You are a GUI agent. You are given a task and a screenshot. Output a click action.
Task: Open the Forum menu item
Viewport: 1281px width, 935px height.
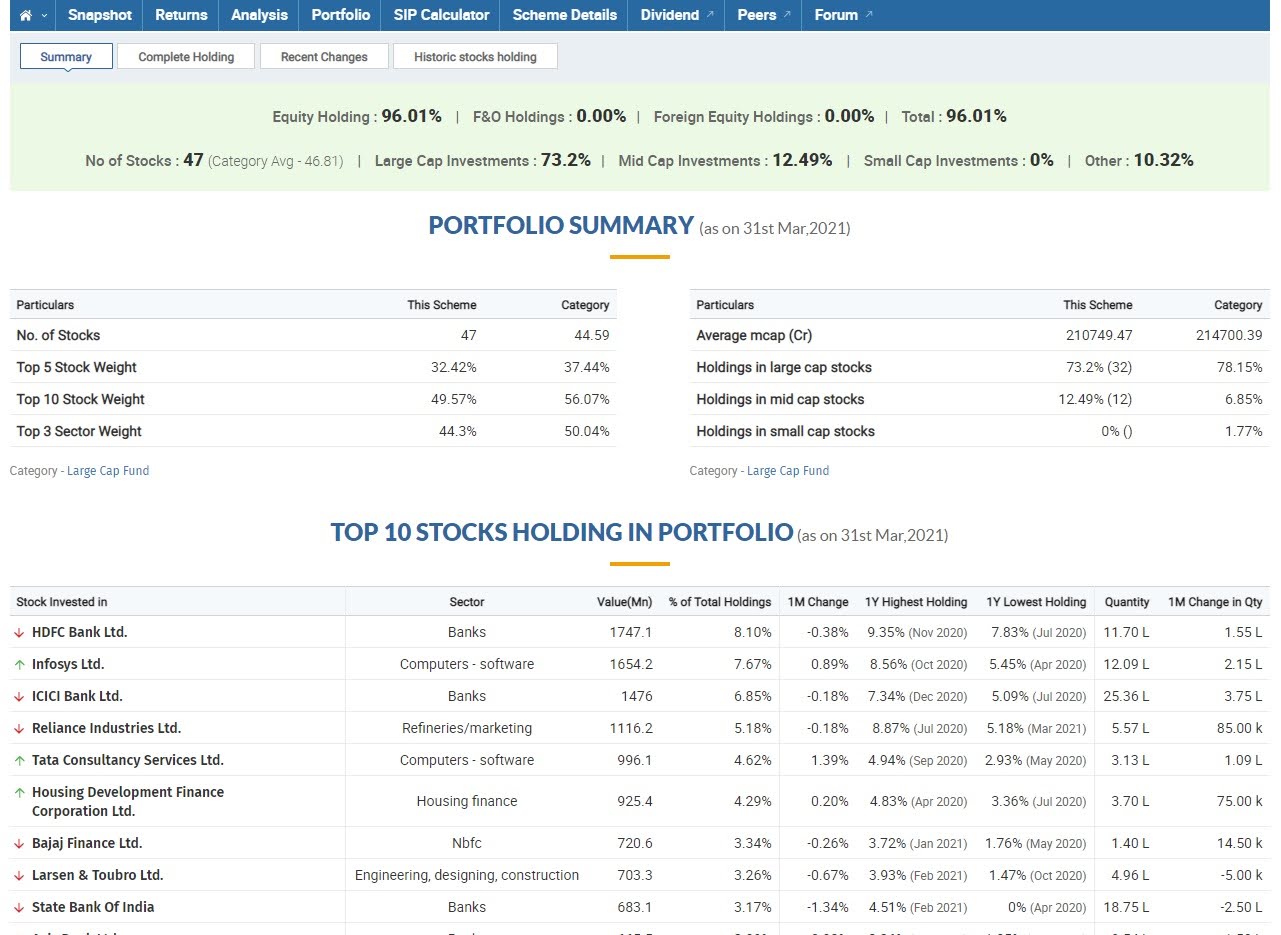click(836, 15)
